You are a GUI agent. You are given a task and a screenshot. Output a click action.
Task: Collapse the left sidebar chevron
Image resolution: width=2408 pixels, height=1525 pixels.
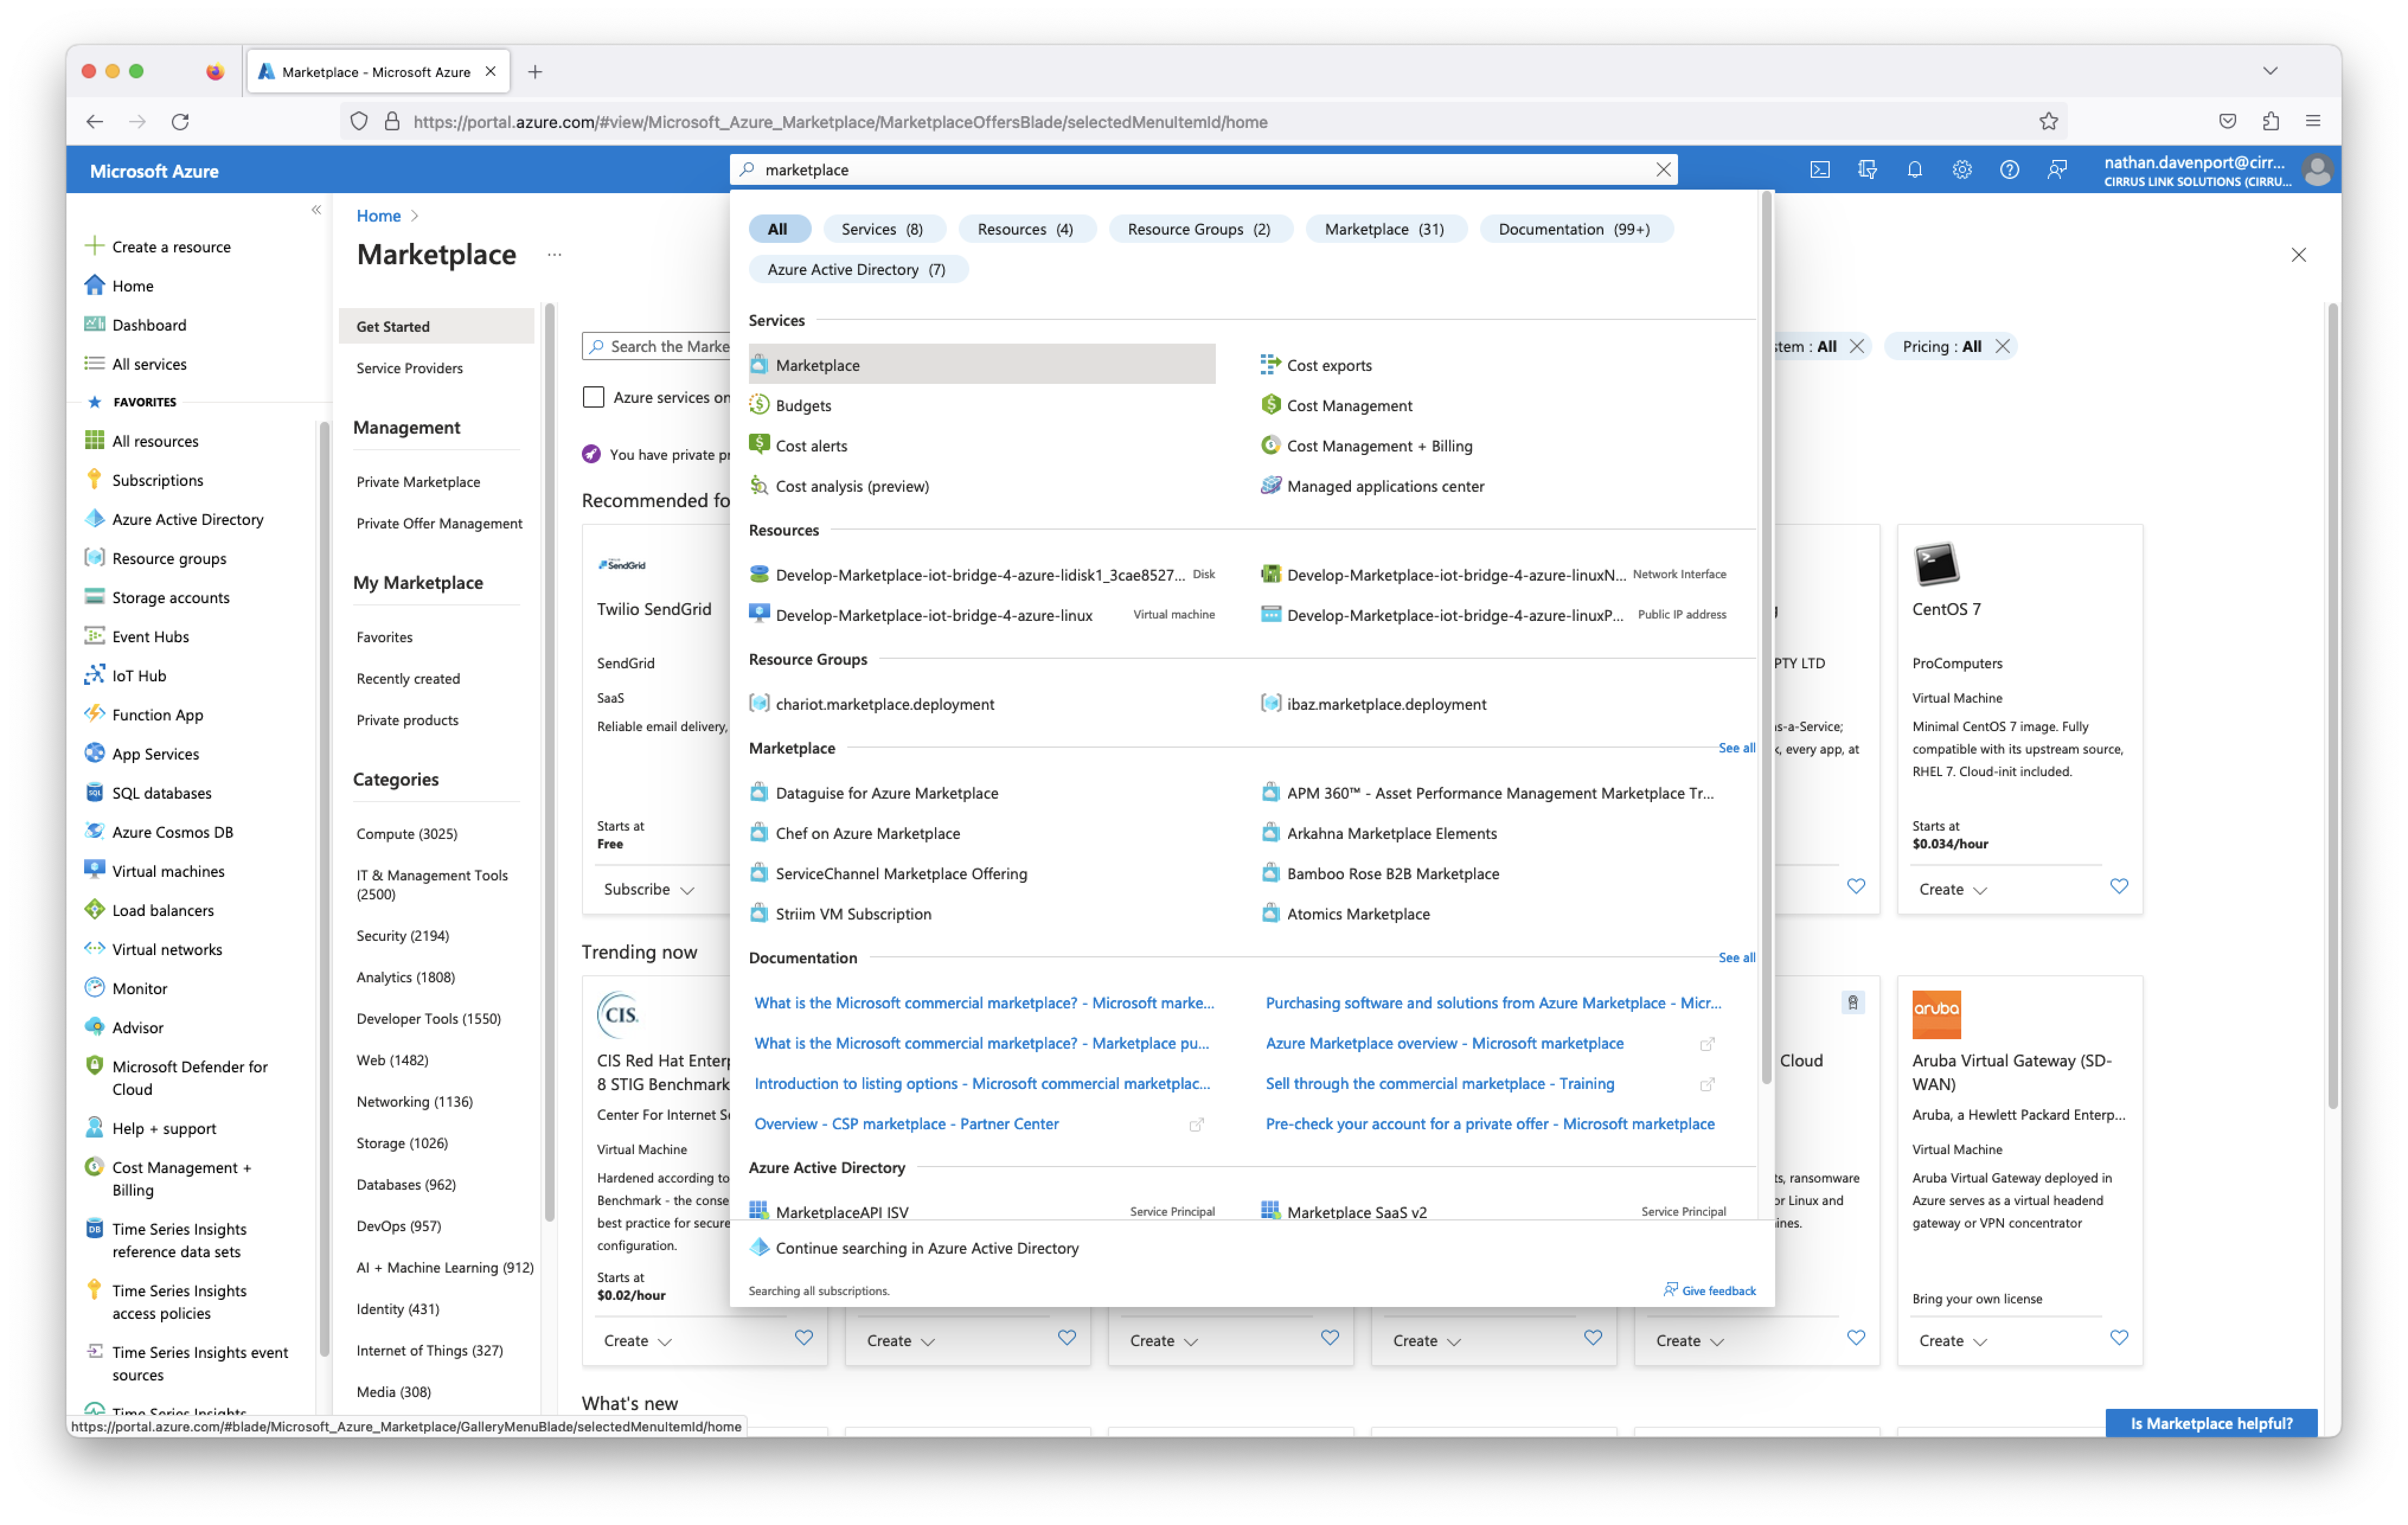coord(316,210)
